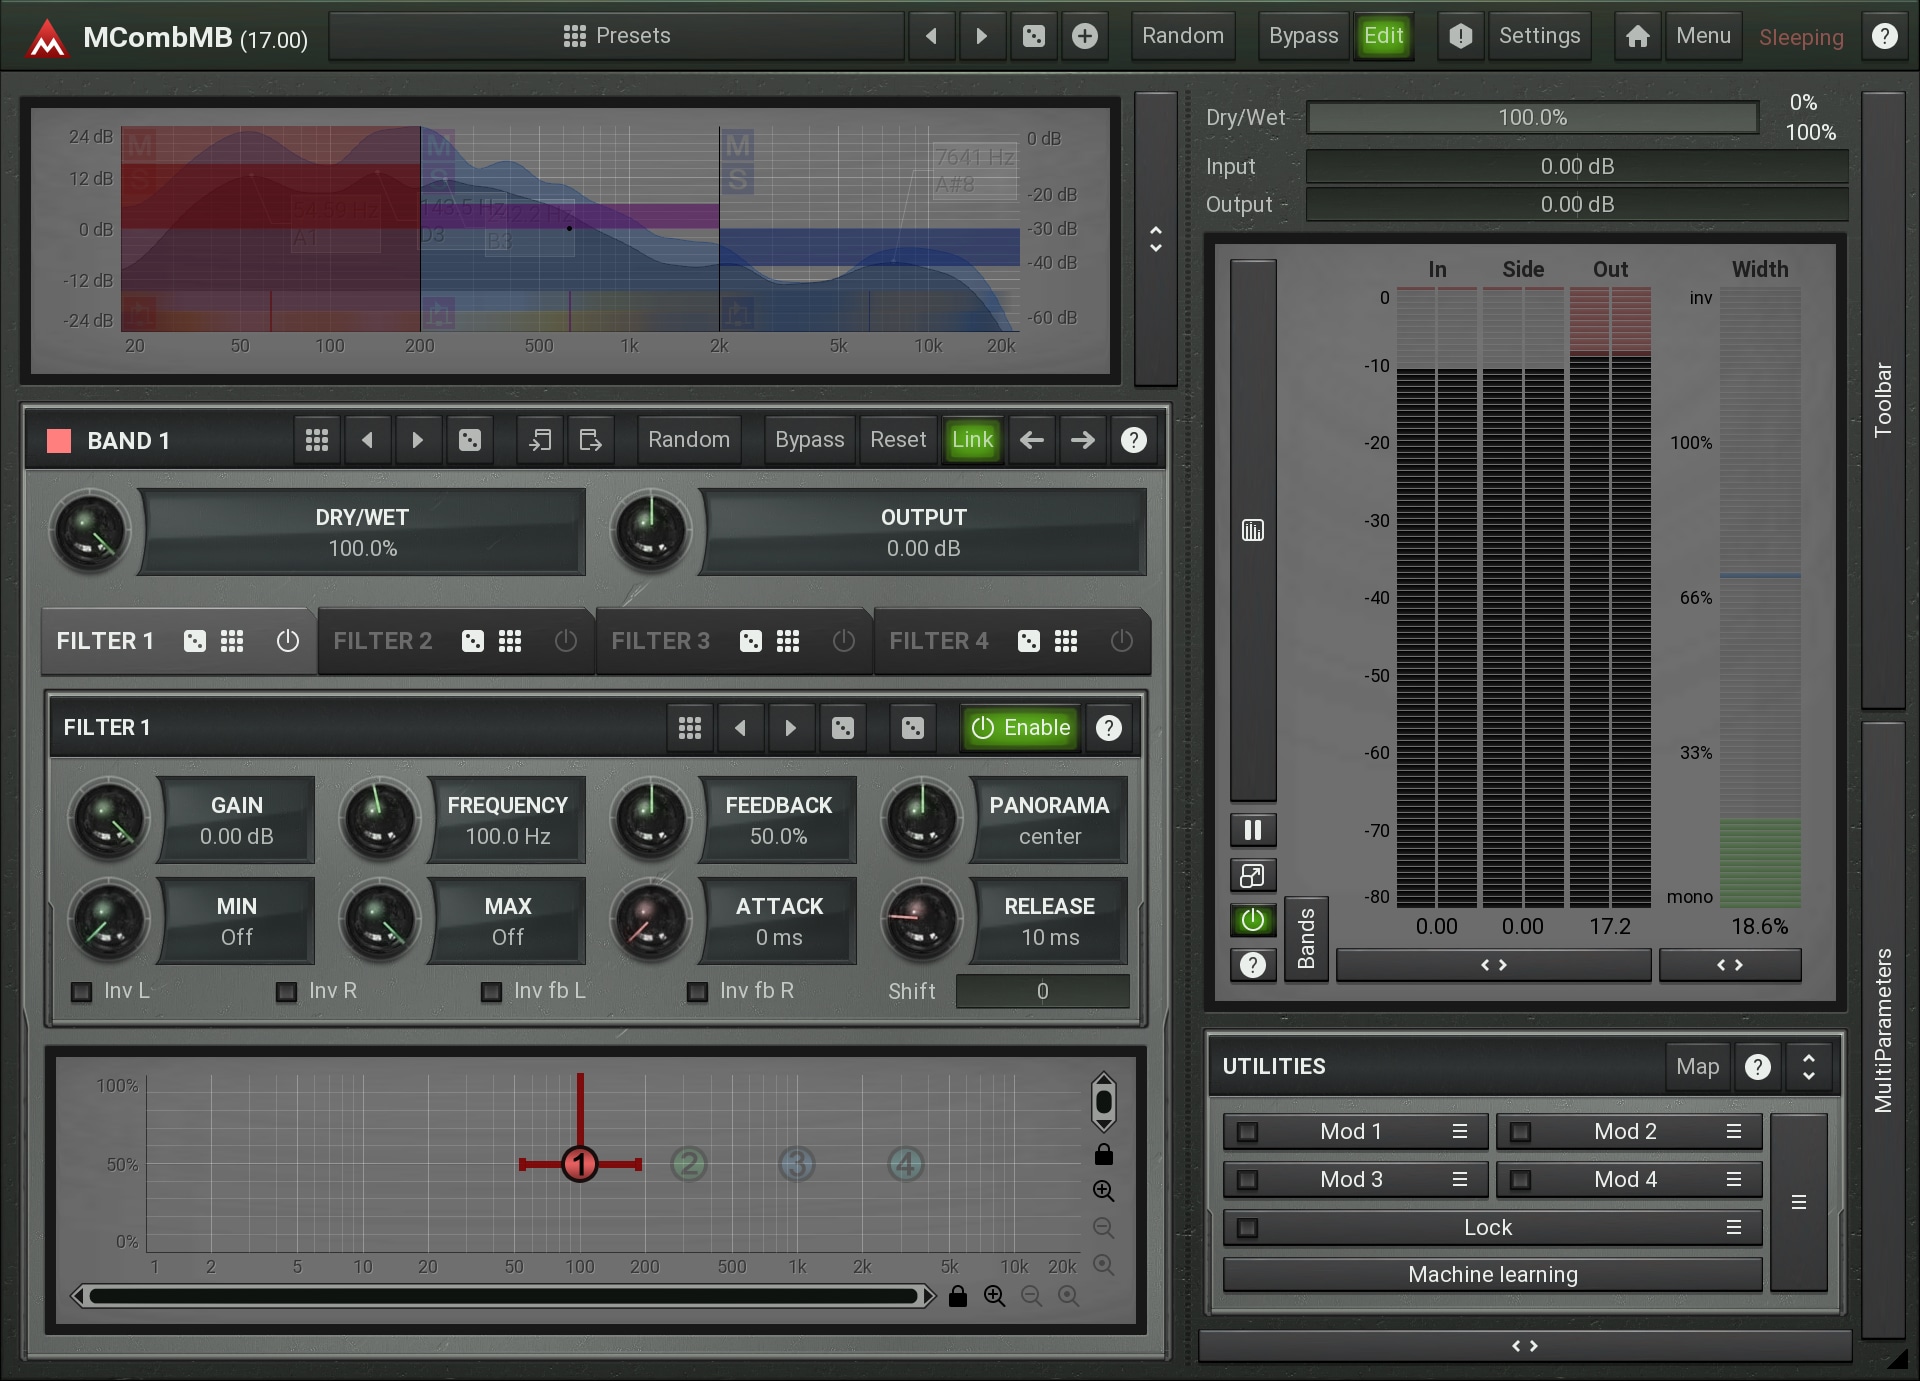Viewport: 1920px width, 1381px height.
Task: Click the Machine learning button
Action: (x=1492, y=1275)
